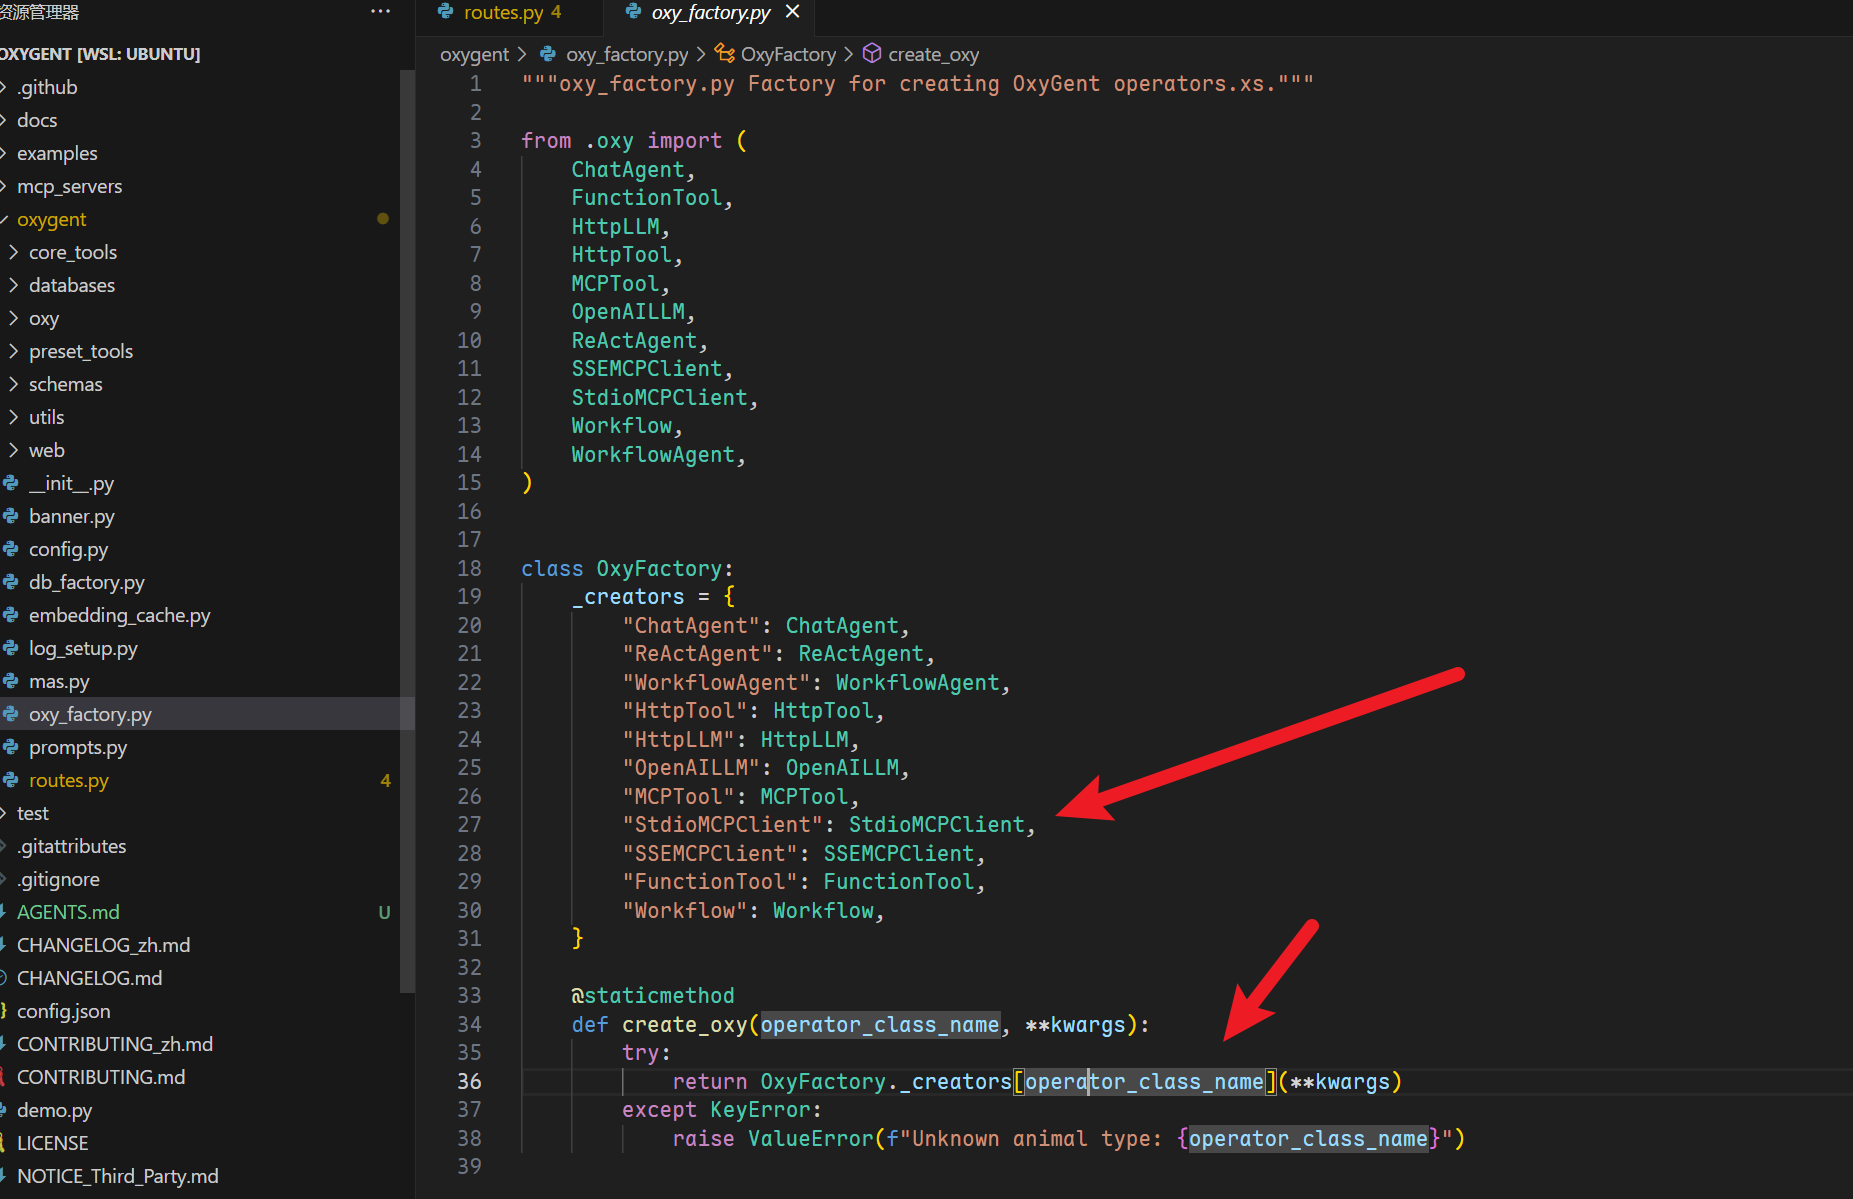Click the Python icon beside prompts.py
The height and width of the screenshot is (1199, 1853).
point(11,747)
